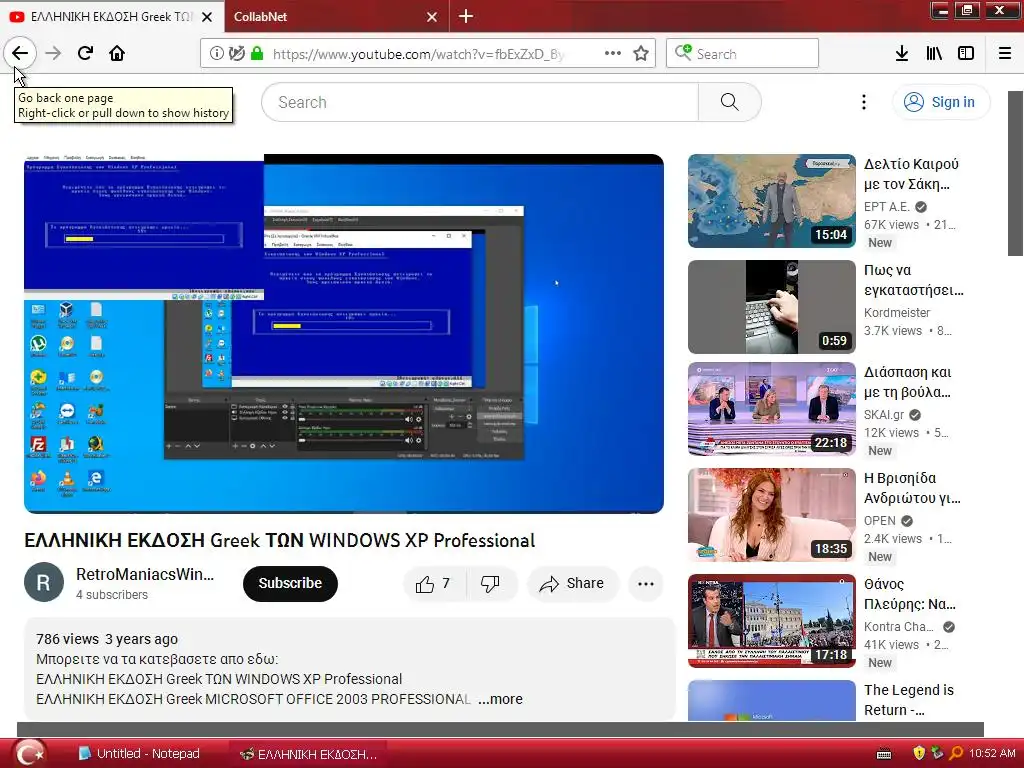The width and height of the screenshot is (1024, 768).
Task: Open the Firefox hamburger menu
Action: 1005,53
